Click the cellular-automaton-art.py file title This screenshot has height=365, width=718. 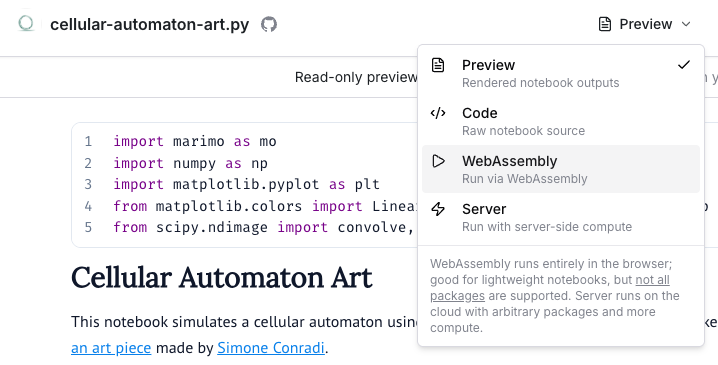[x=150, y=24]
